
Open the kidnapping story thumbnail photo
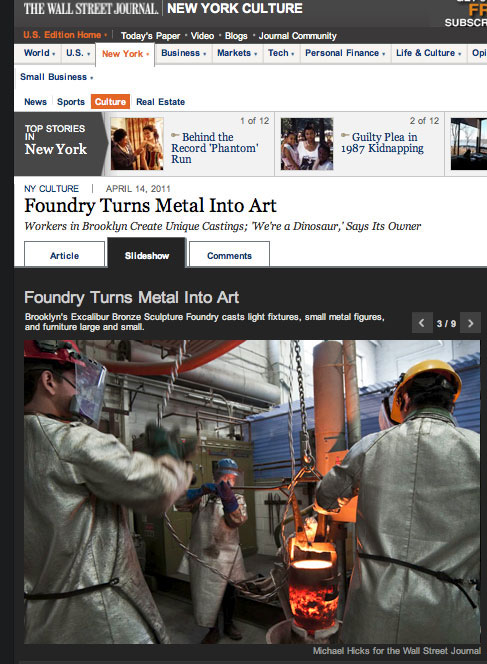coord(307,144)
